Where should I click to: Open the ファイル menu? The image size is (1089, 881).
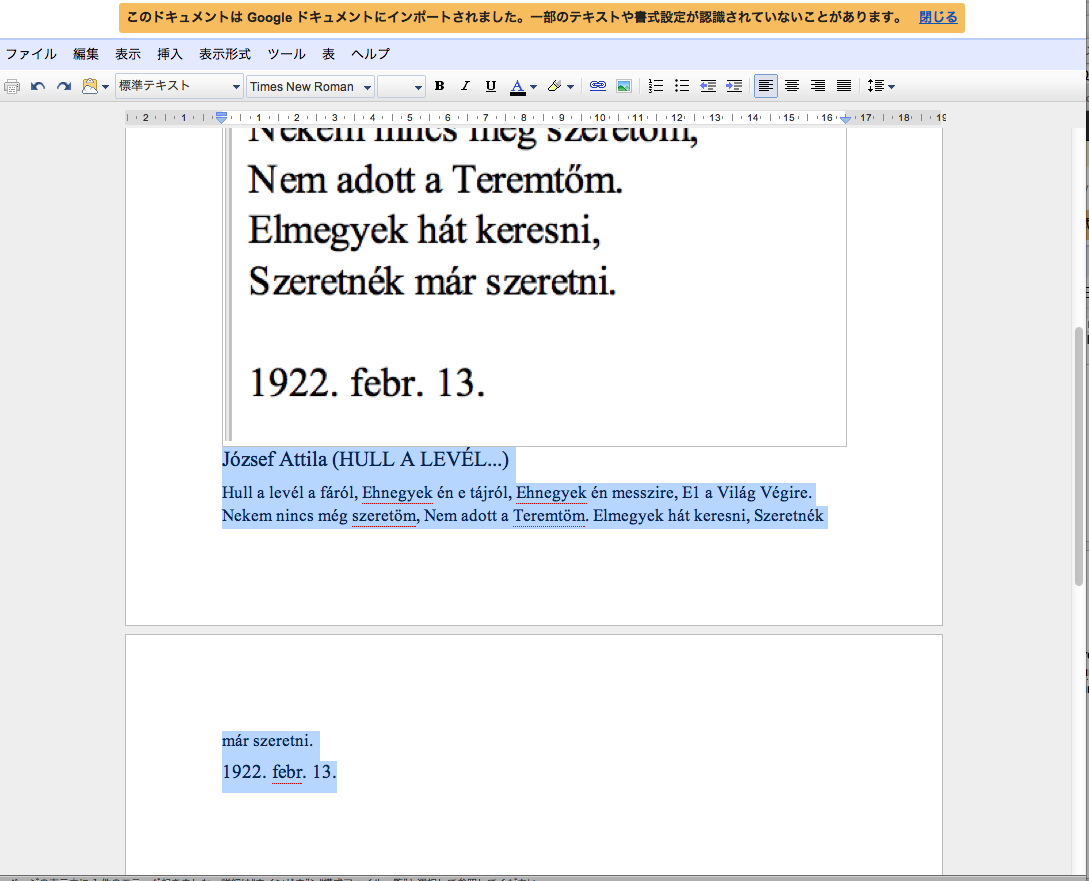[x=31, y=54]
